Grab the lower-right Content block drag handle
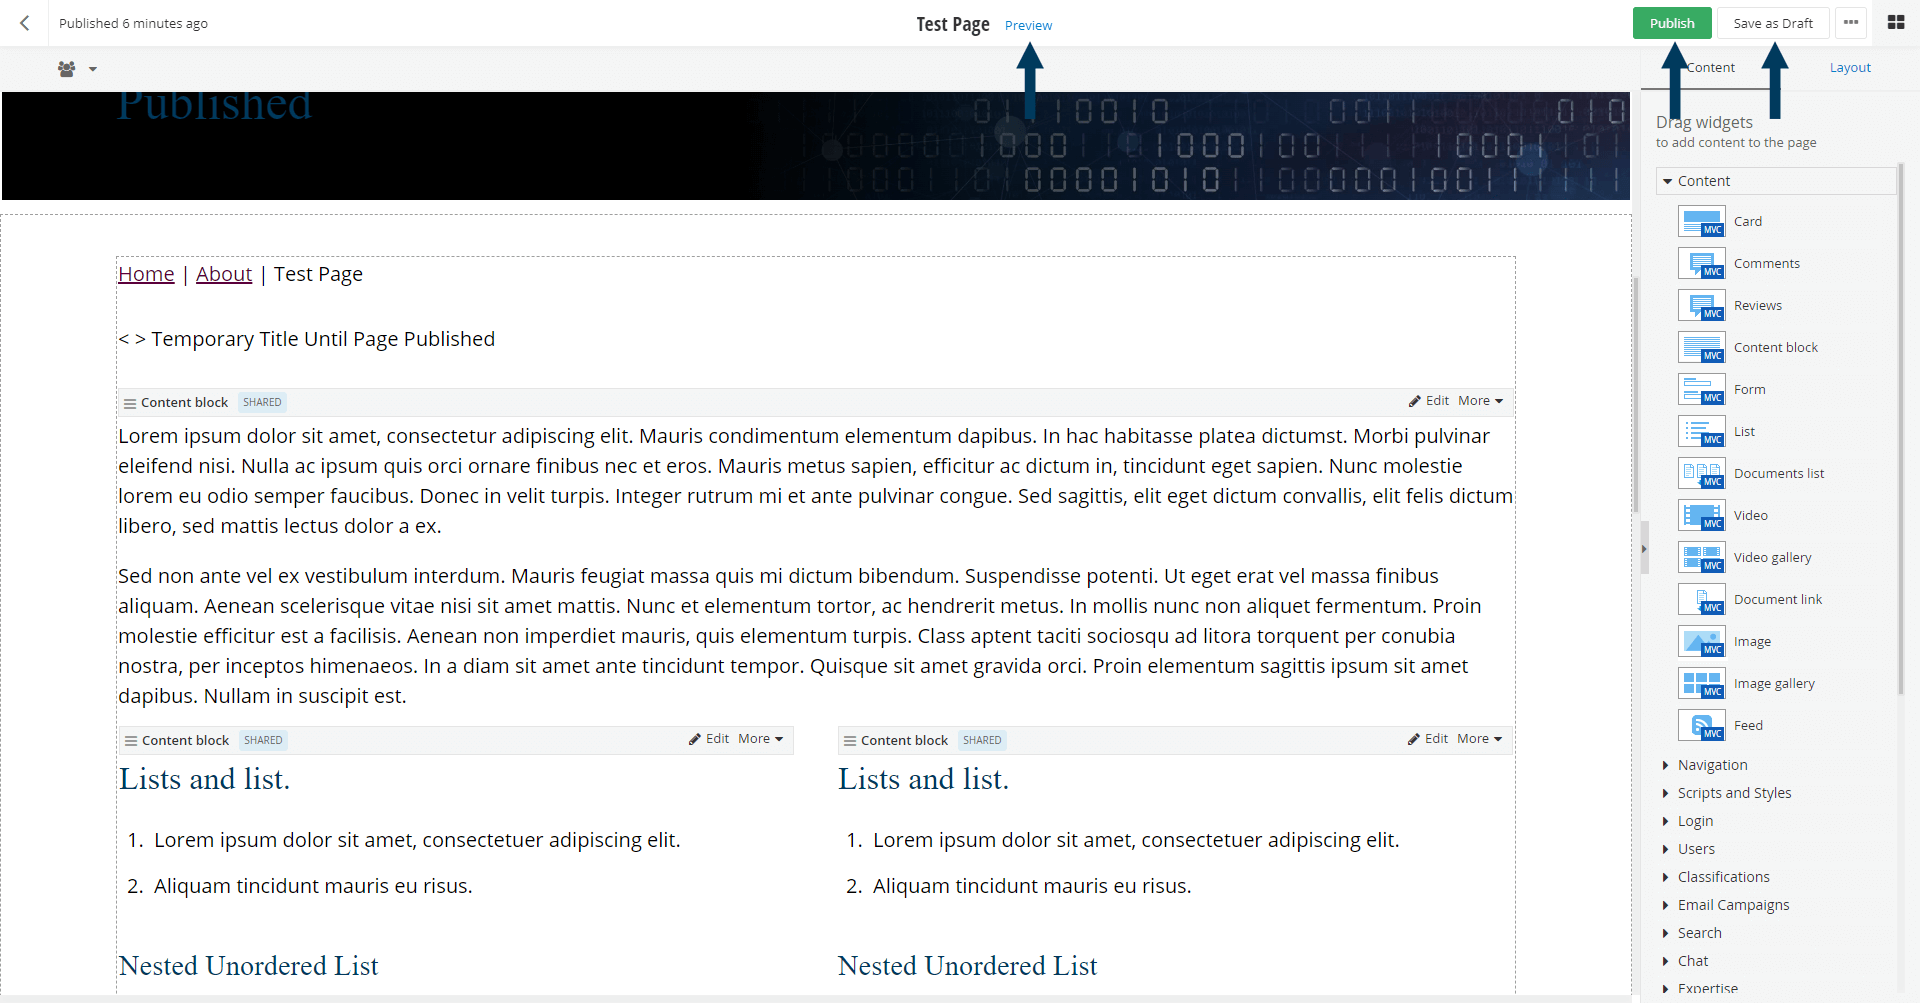 [x=849, y=741]
